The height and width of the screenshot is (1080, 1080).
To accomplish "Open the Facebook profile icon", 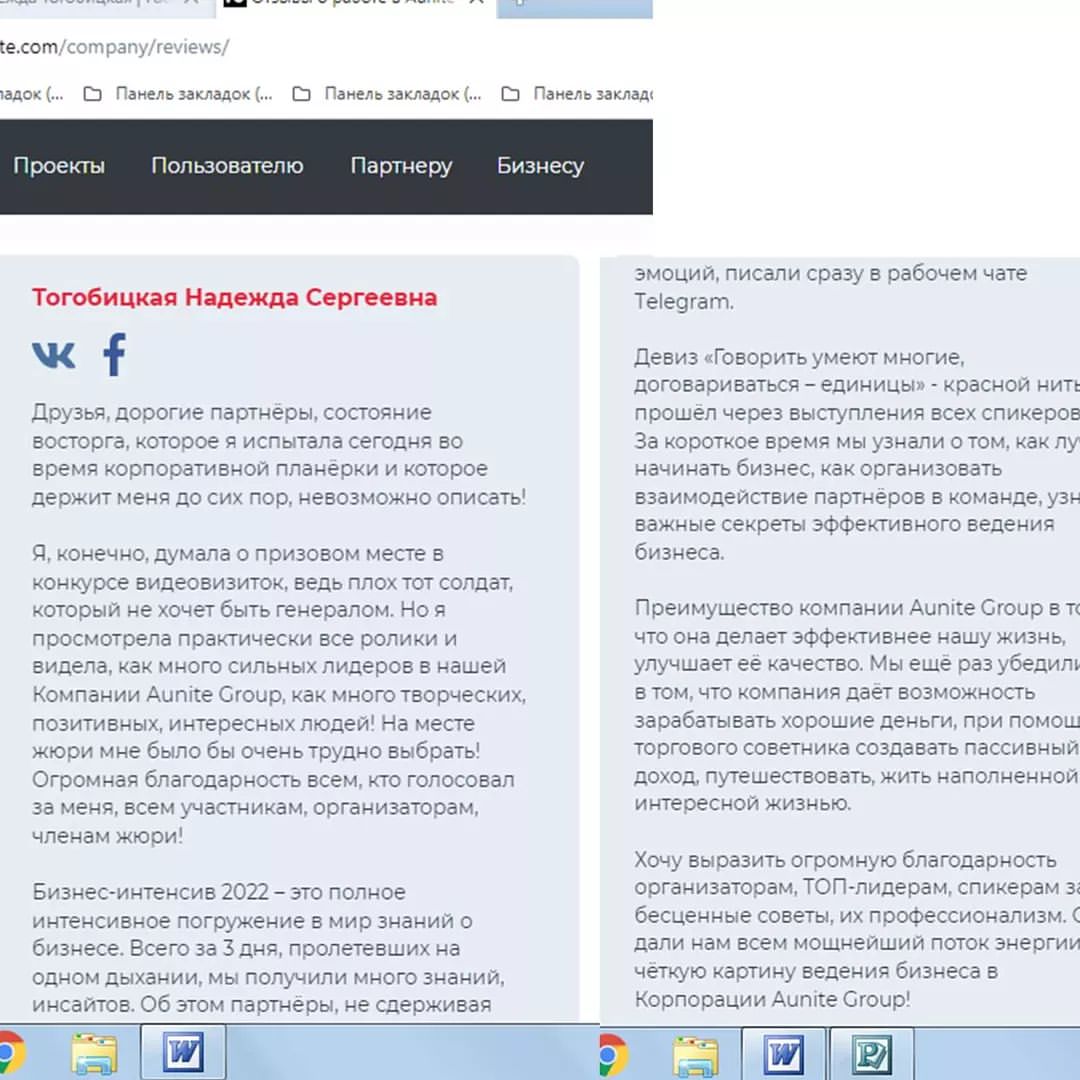I will click(x=114, y=354).
